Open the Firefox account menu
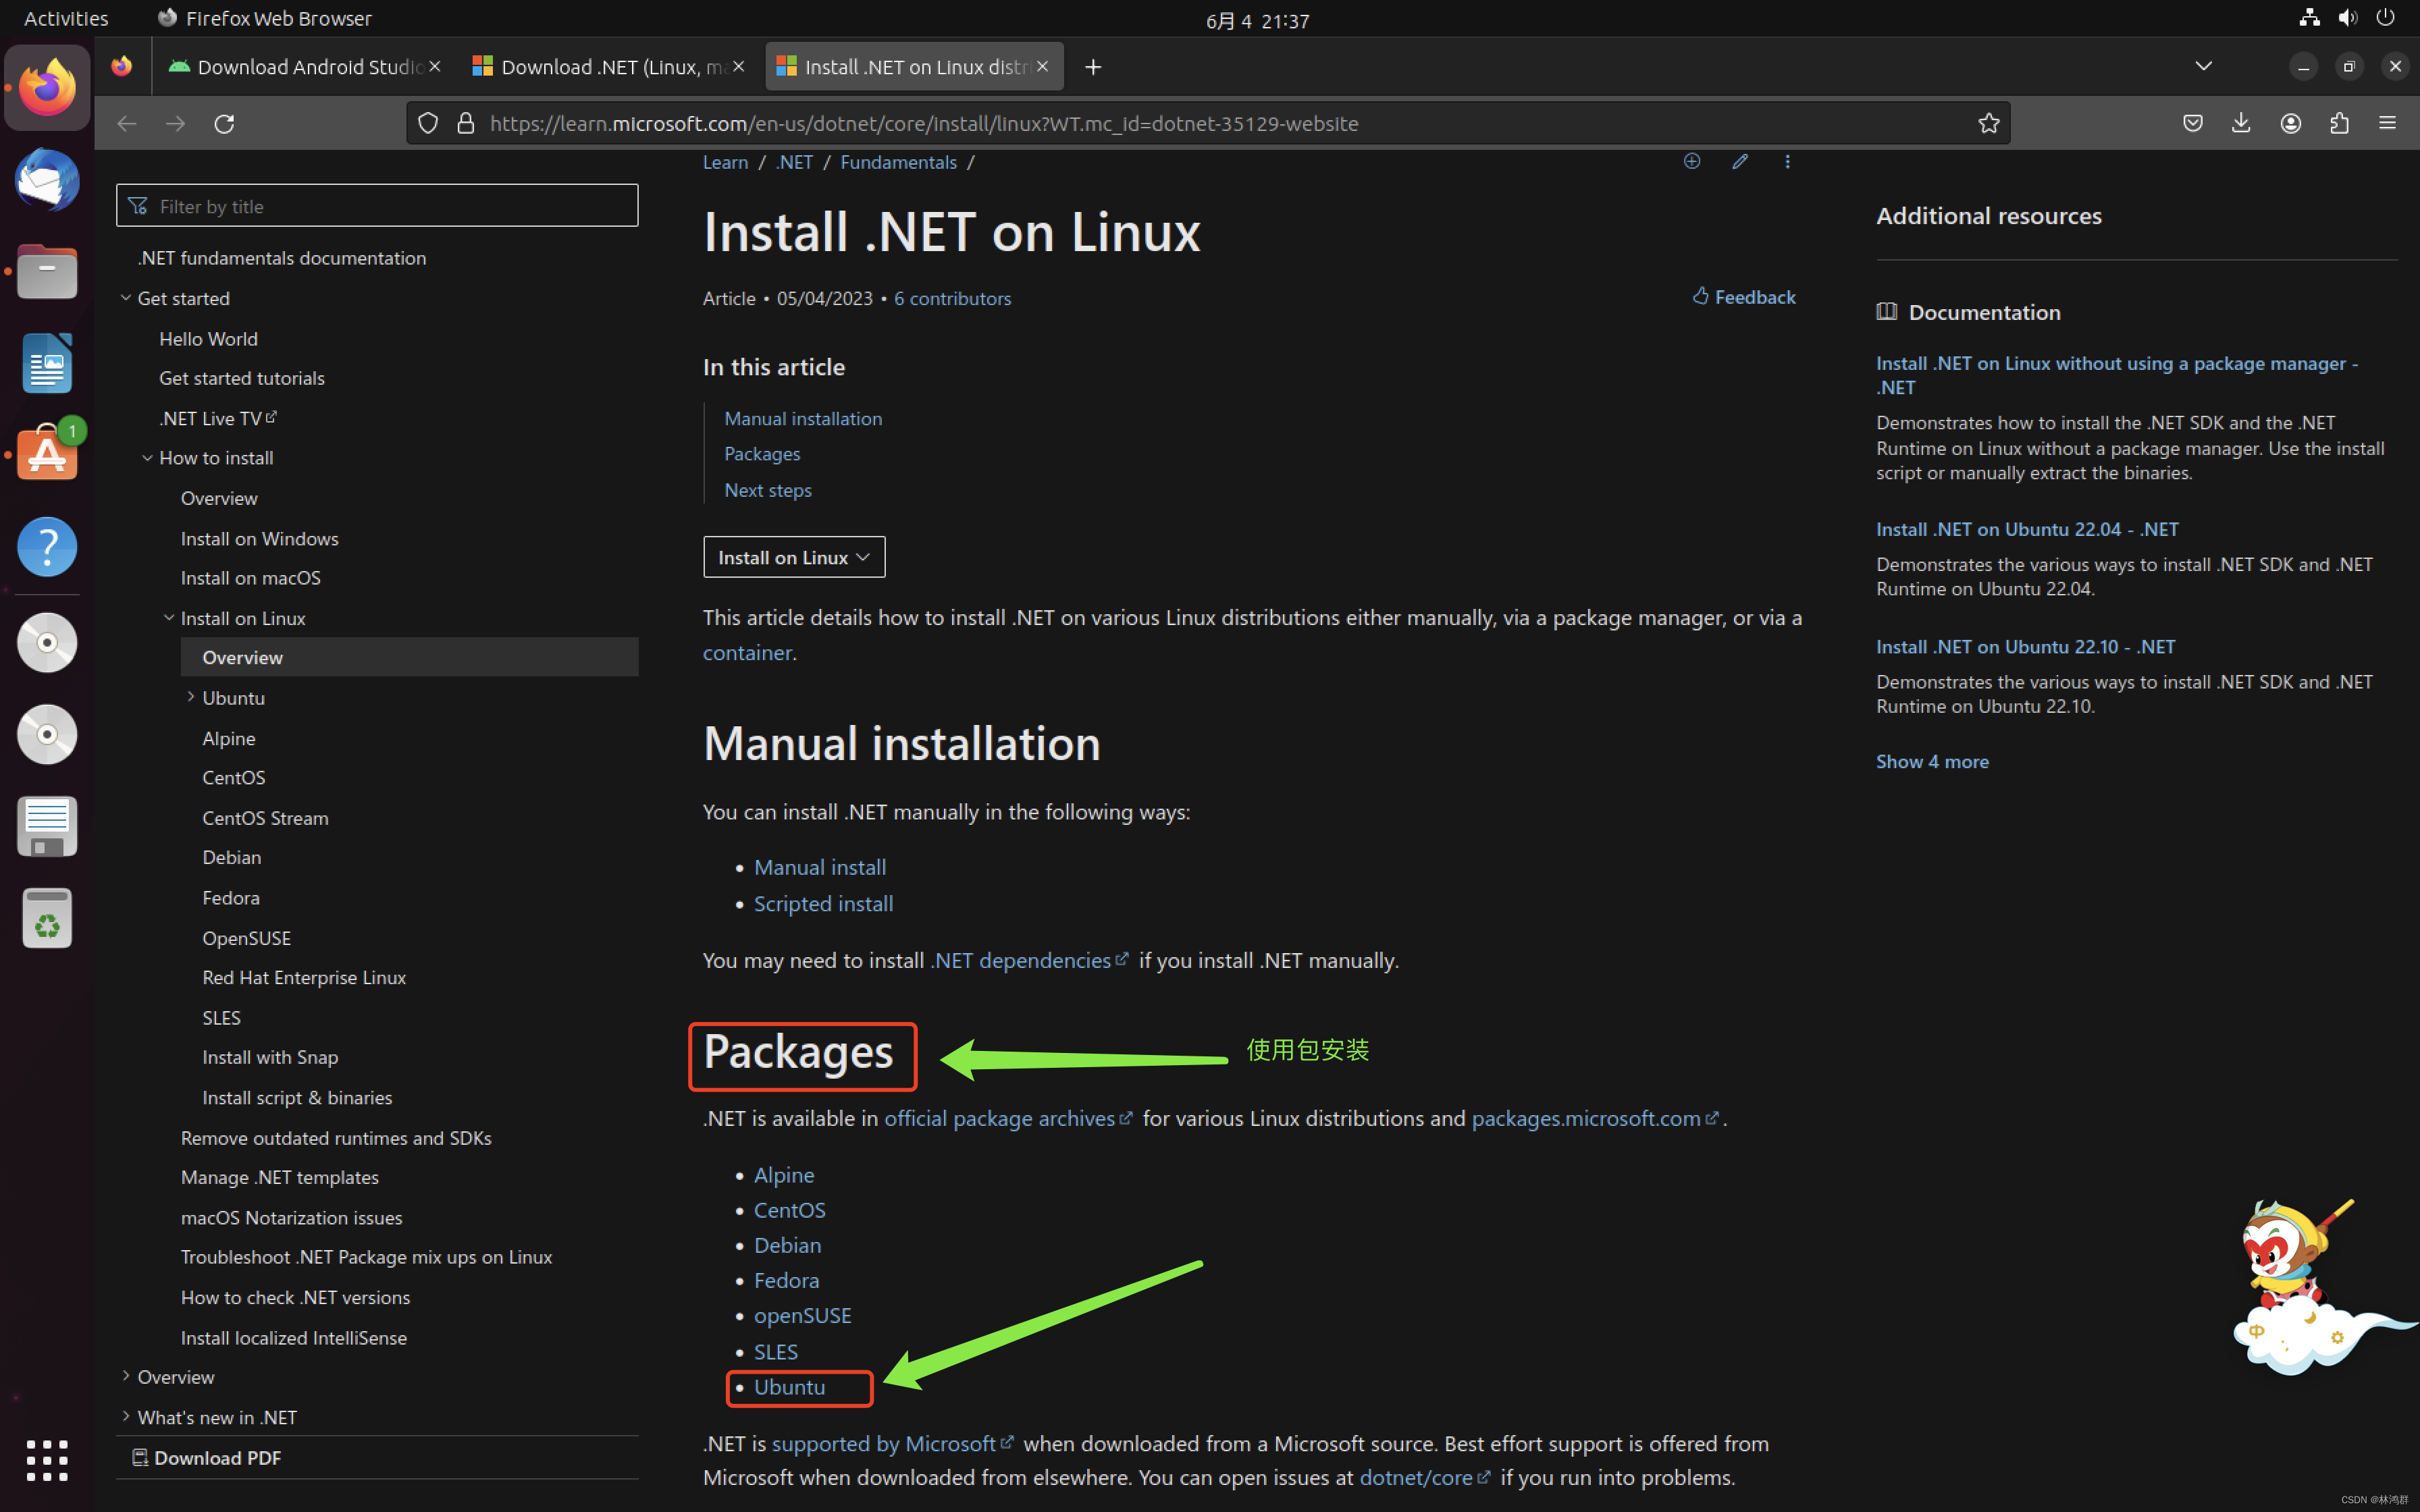Screen dimensions: 2420x1512 [2291, 123]
